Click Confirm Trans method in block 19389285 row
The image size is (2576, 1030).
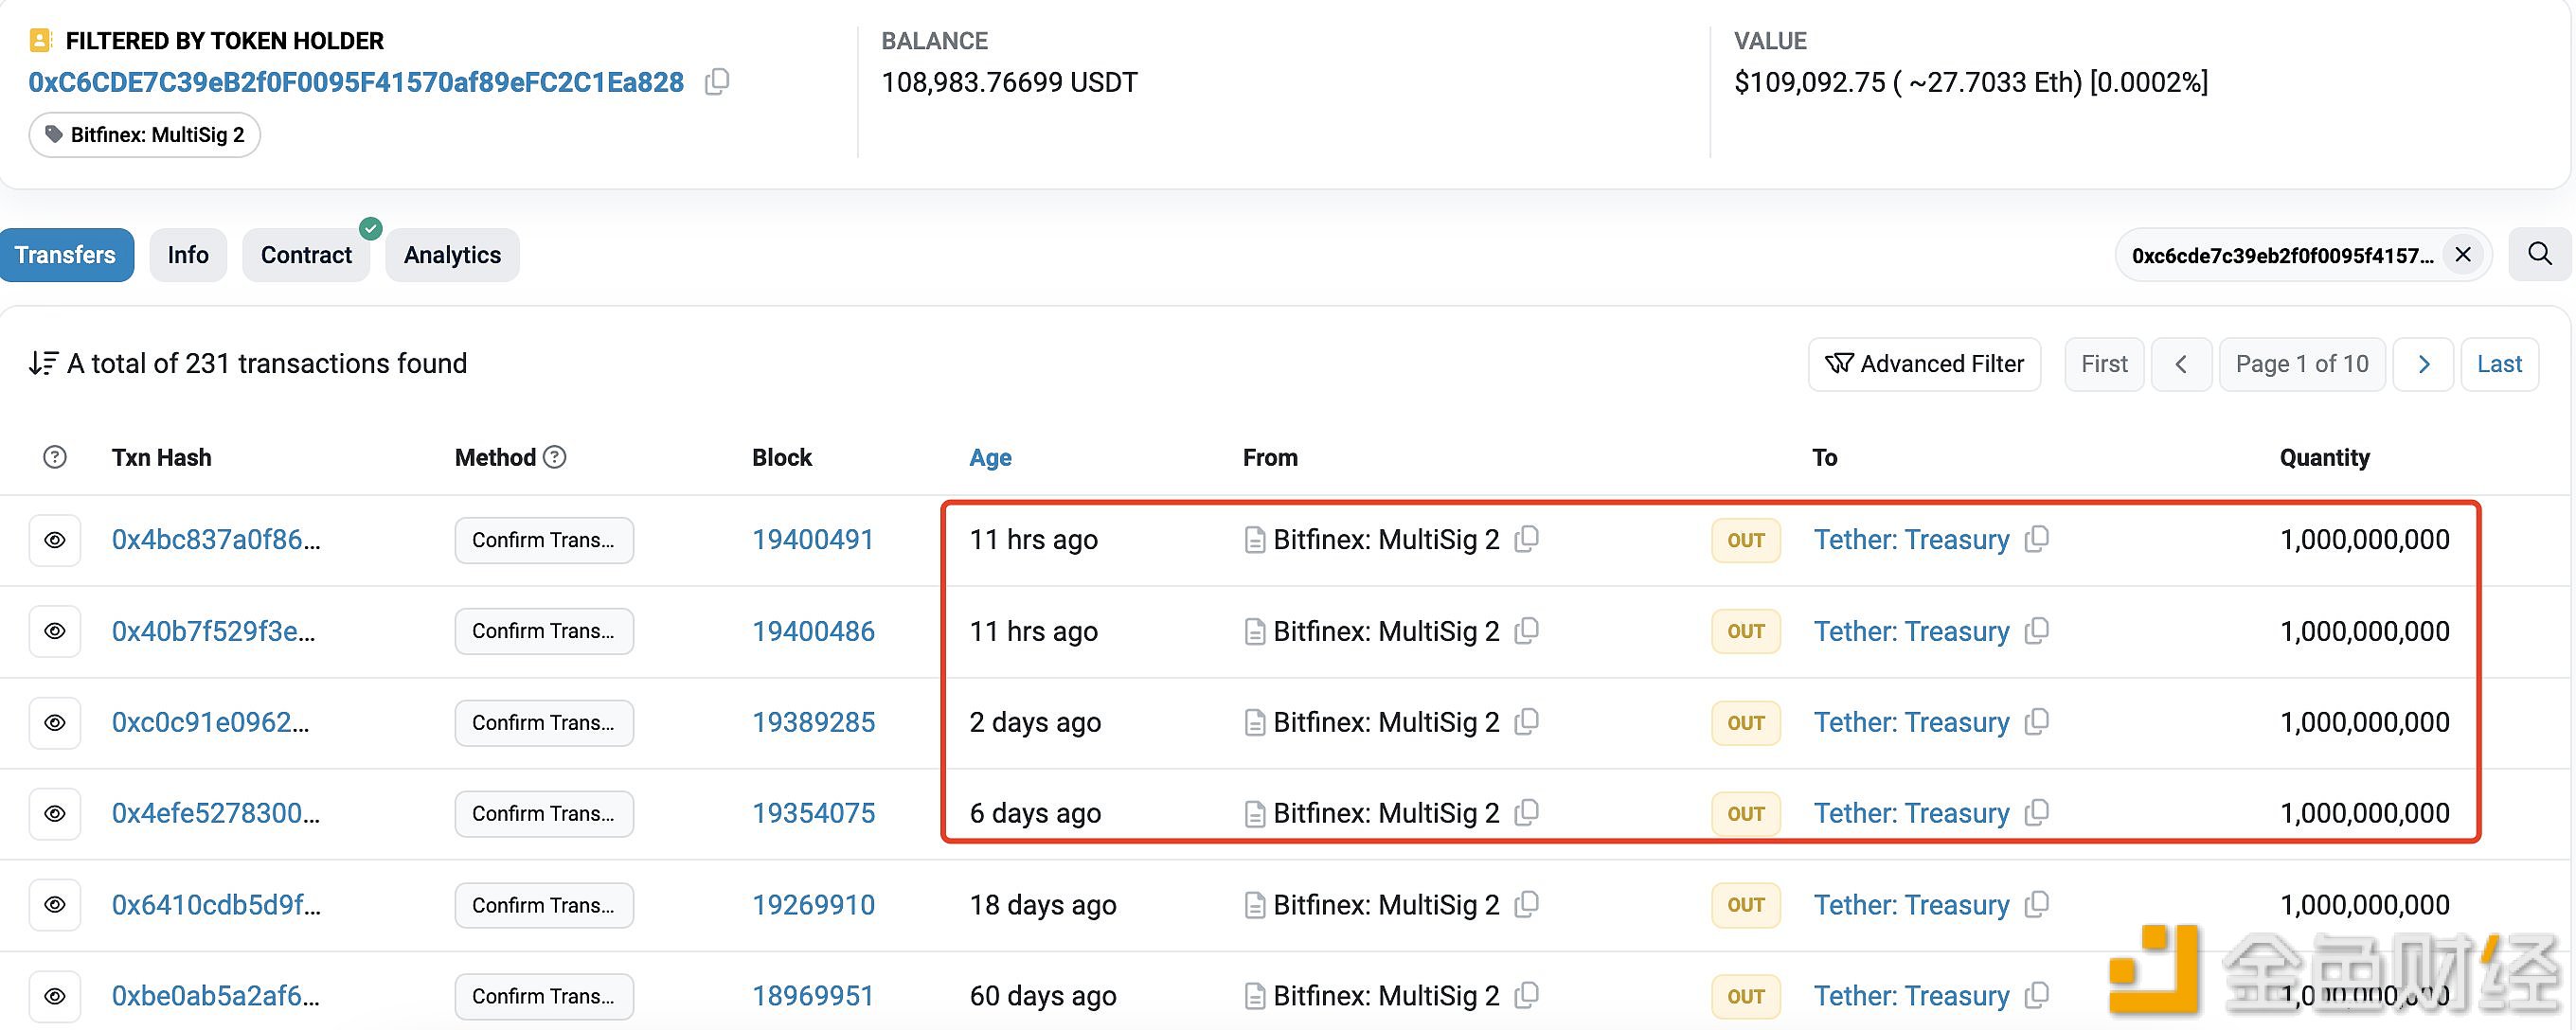point(544,722)
